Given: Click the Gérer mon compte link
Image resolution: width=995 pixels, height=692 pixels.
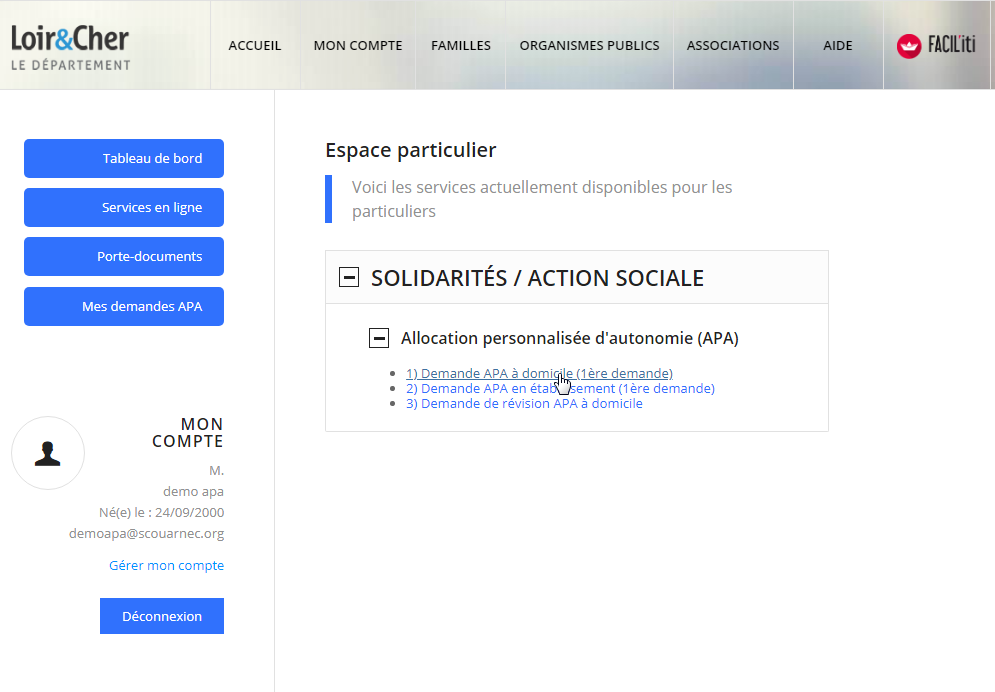Looking at the screenshot, I should click(166, 565).
